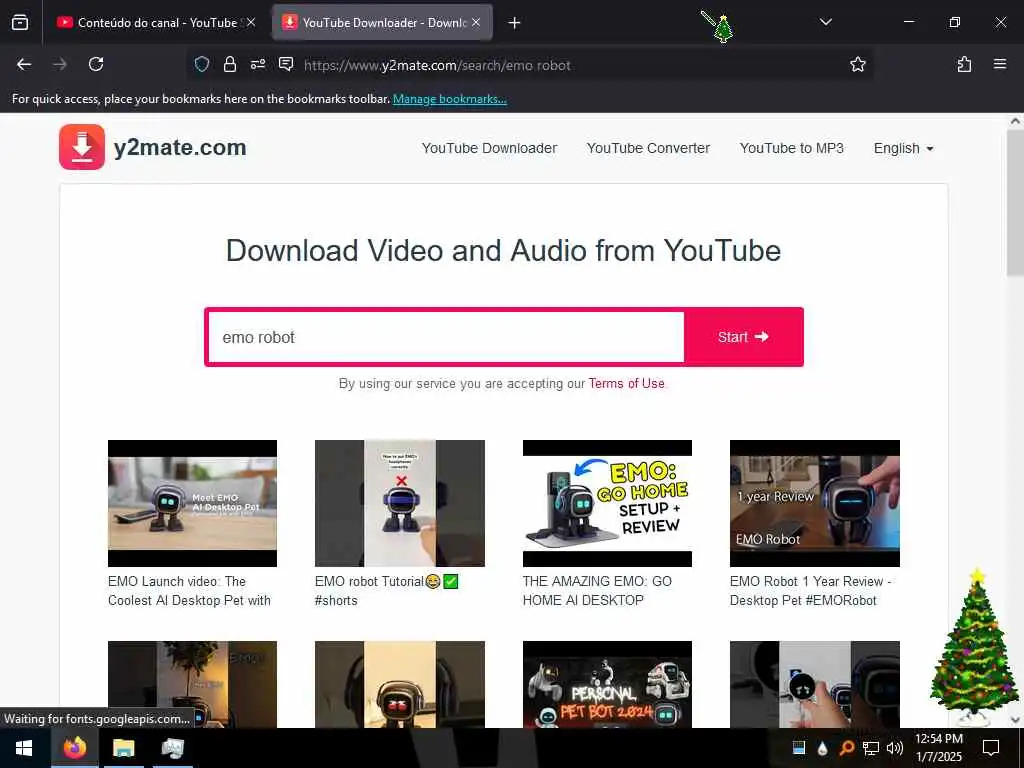Open second-row thumbnail with plant and EMO
The image size is (1024, 768).
tap(192, 684)
